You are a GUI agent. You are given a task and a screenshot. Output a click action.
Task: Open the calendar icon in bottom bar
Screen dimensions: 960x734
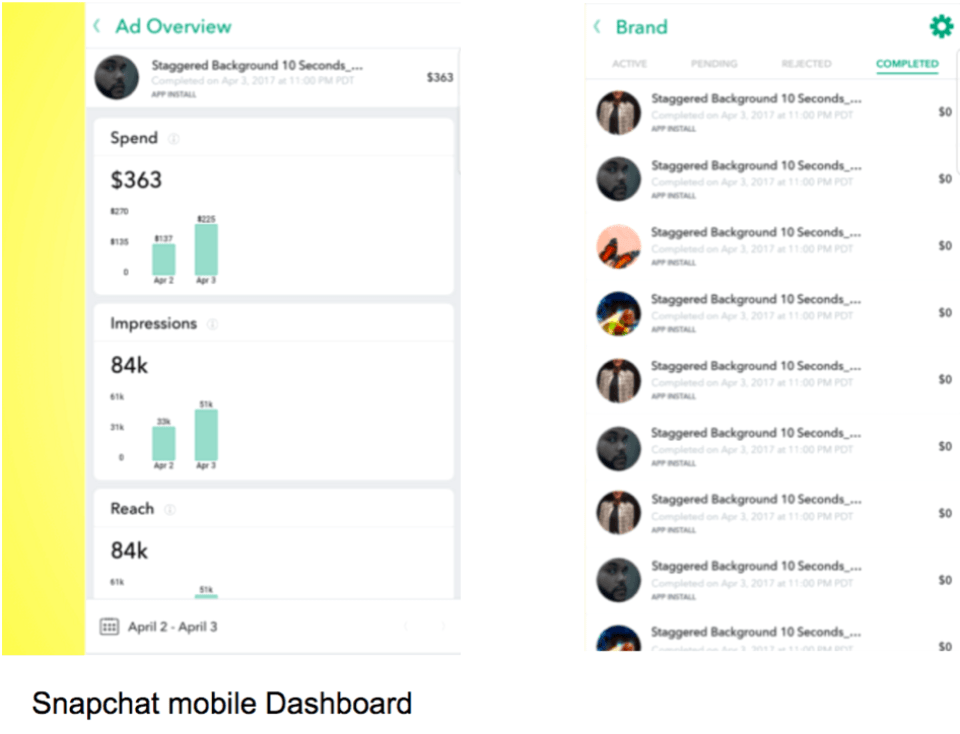pos(110,627)
